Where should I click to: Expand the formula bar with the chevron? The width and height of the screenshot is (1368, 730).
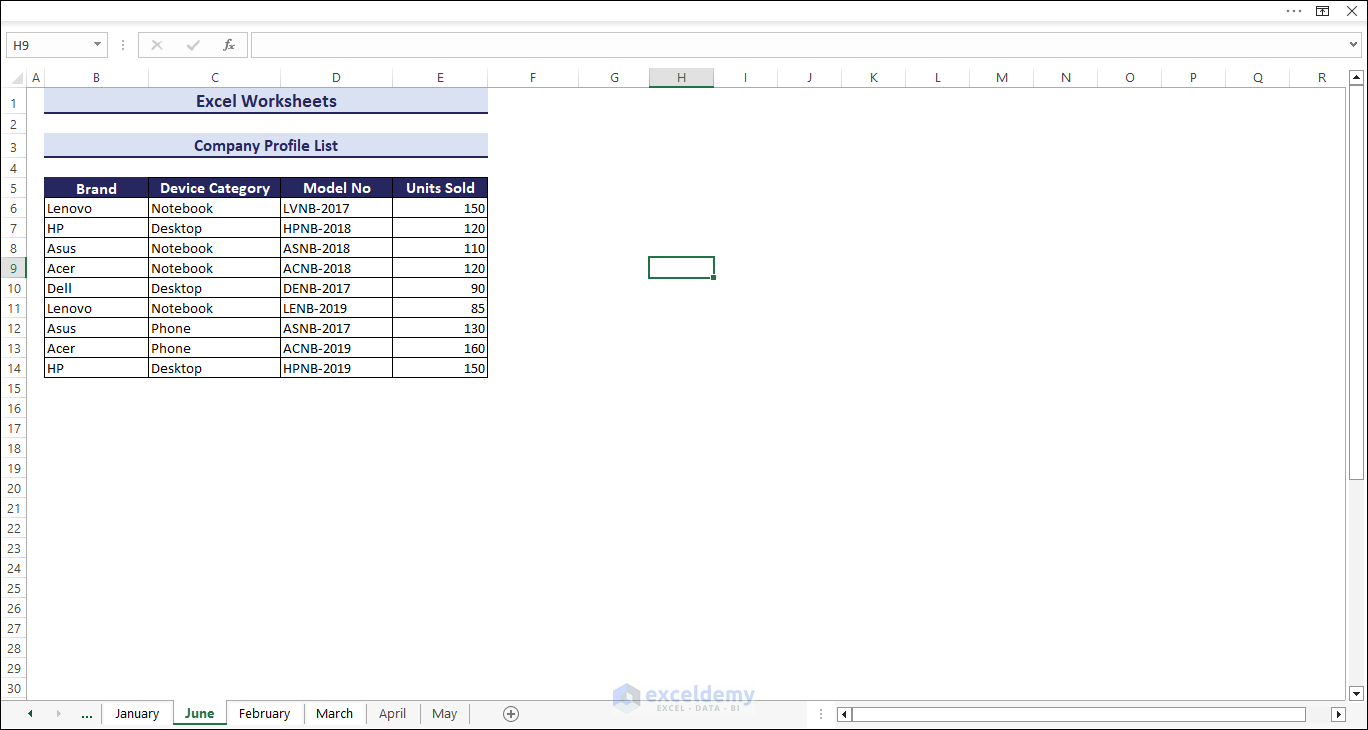pyautogui.click(x=1354, y=45)
